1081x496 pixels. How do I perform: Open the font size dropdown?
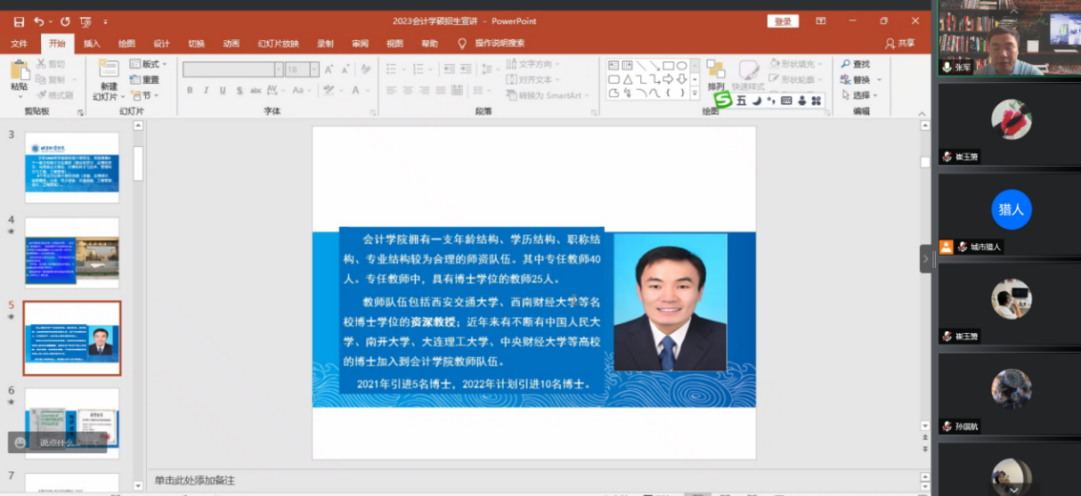[x=314, y=69]
